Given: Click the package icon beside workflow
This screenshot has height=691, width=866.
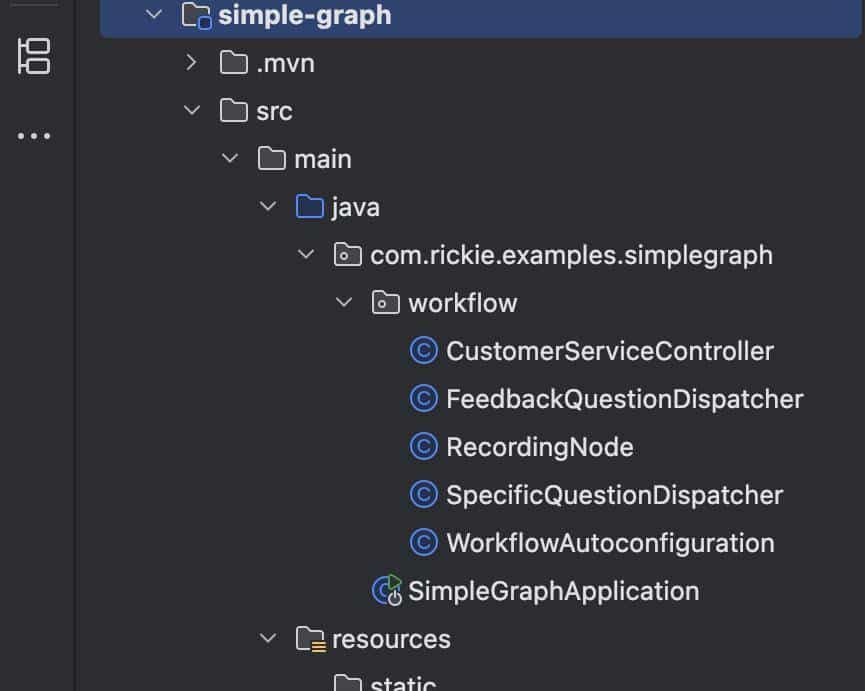Looking at the screenshot, I should coord(387,302).
